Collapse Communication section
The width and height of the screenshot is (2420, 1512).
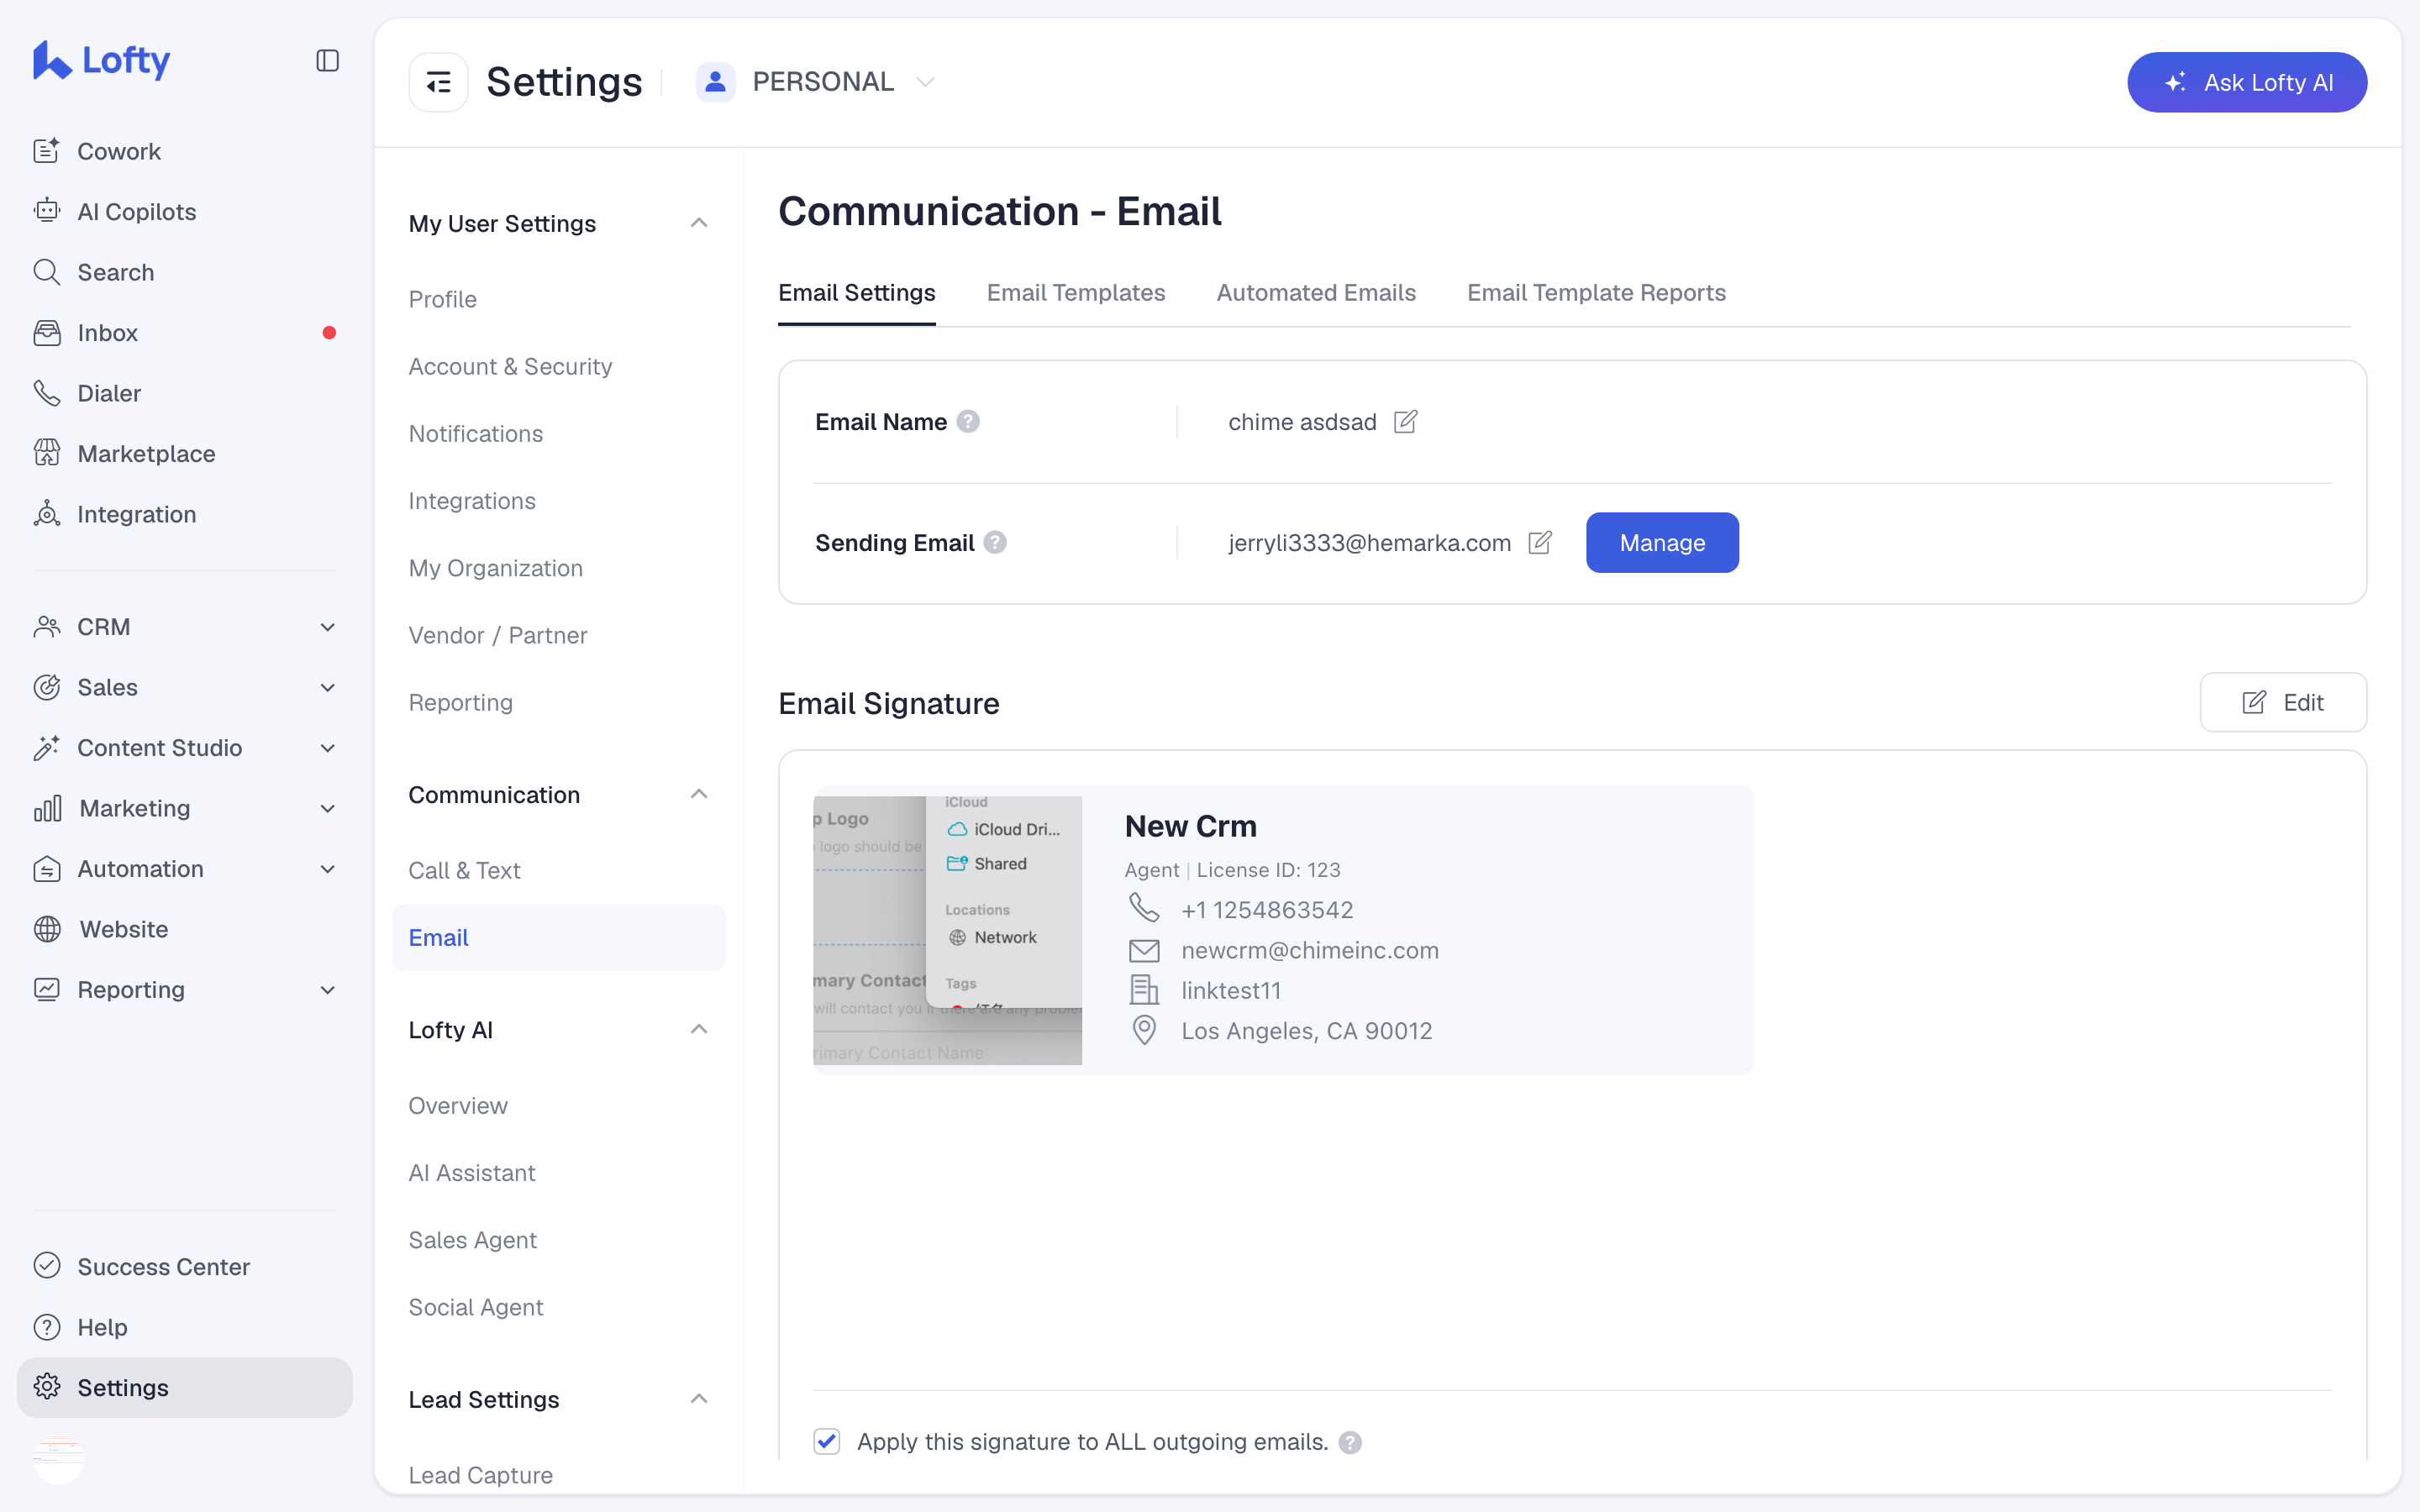pos(699,794)
